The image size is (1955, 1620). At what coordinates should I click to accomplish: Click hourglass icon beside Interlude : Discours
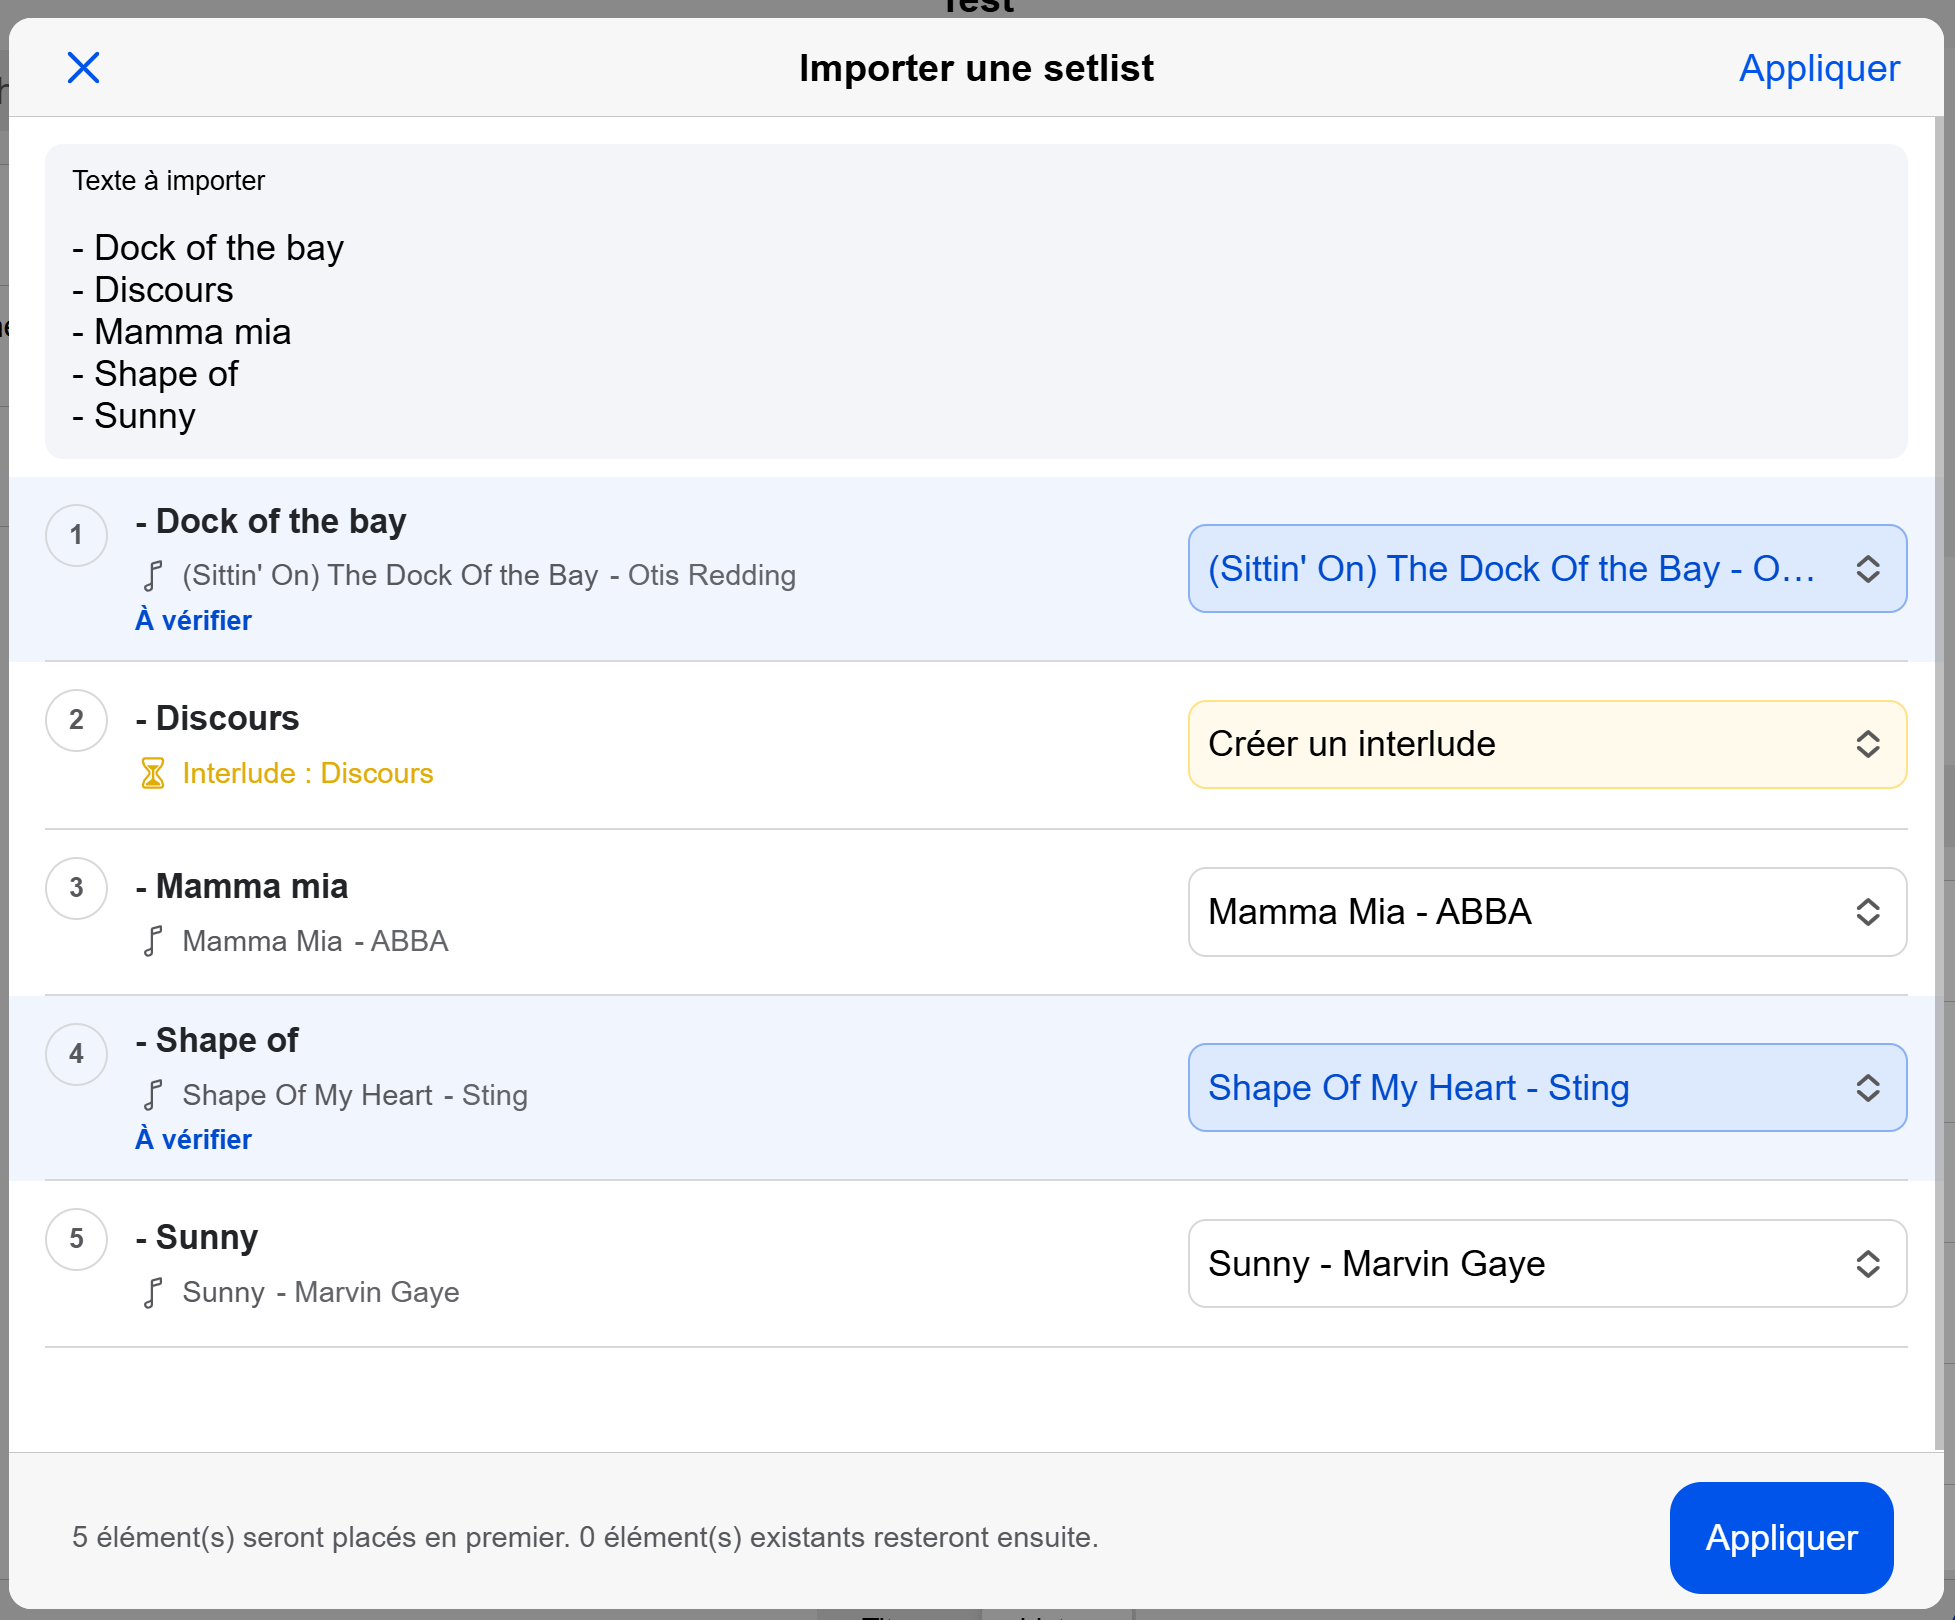pos(153,774)
